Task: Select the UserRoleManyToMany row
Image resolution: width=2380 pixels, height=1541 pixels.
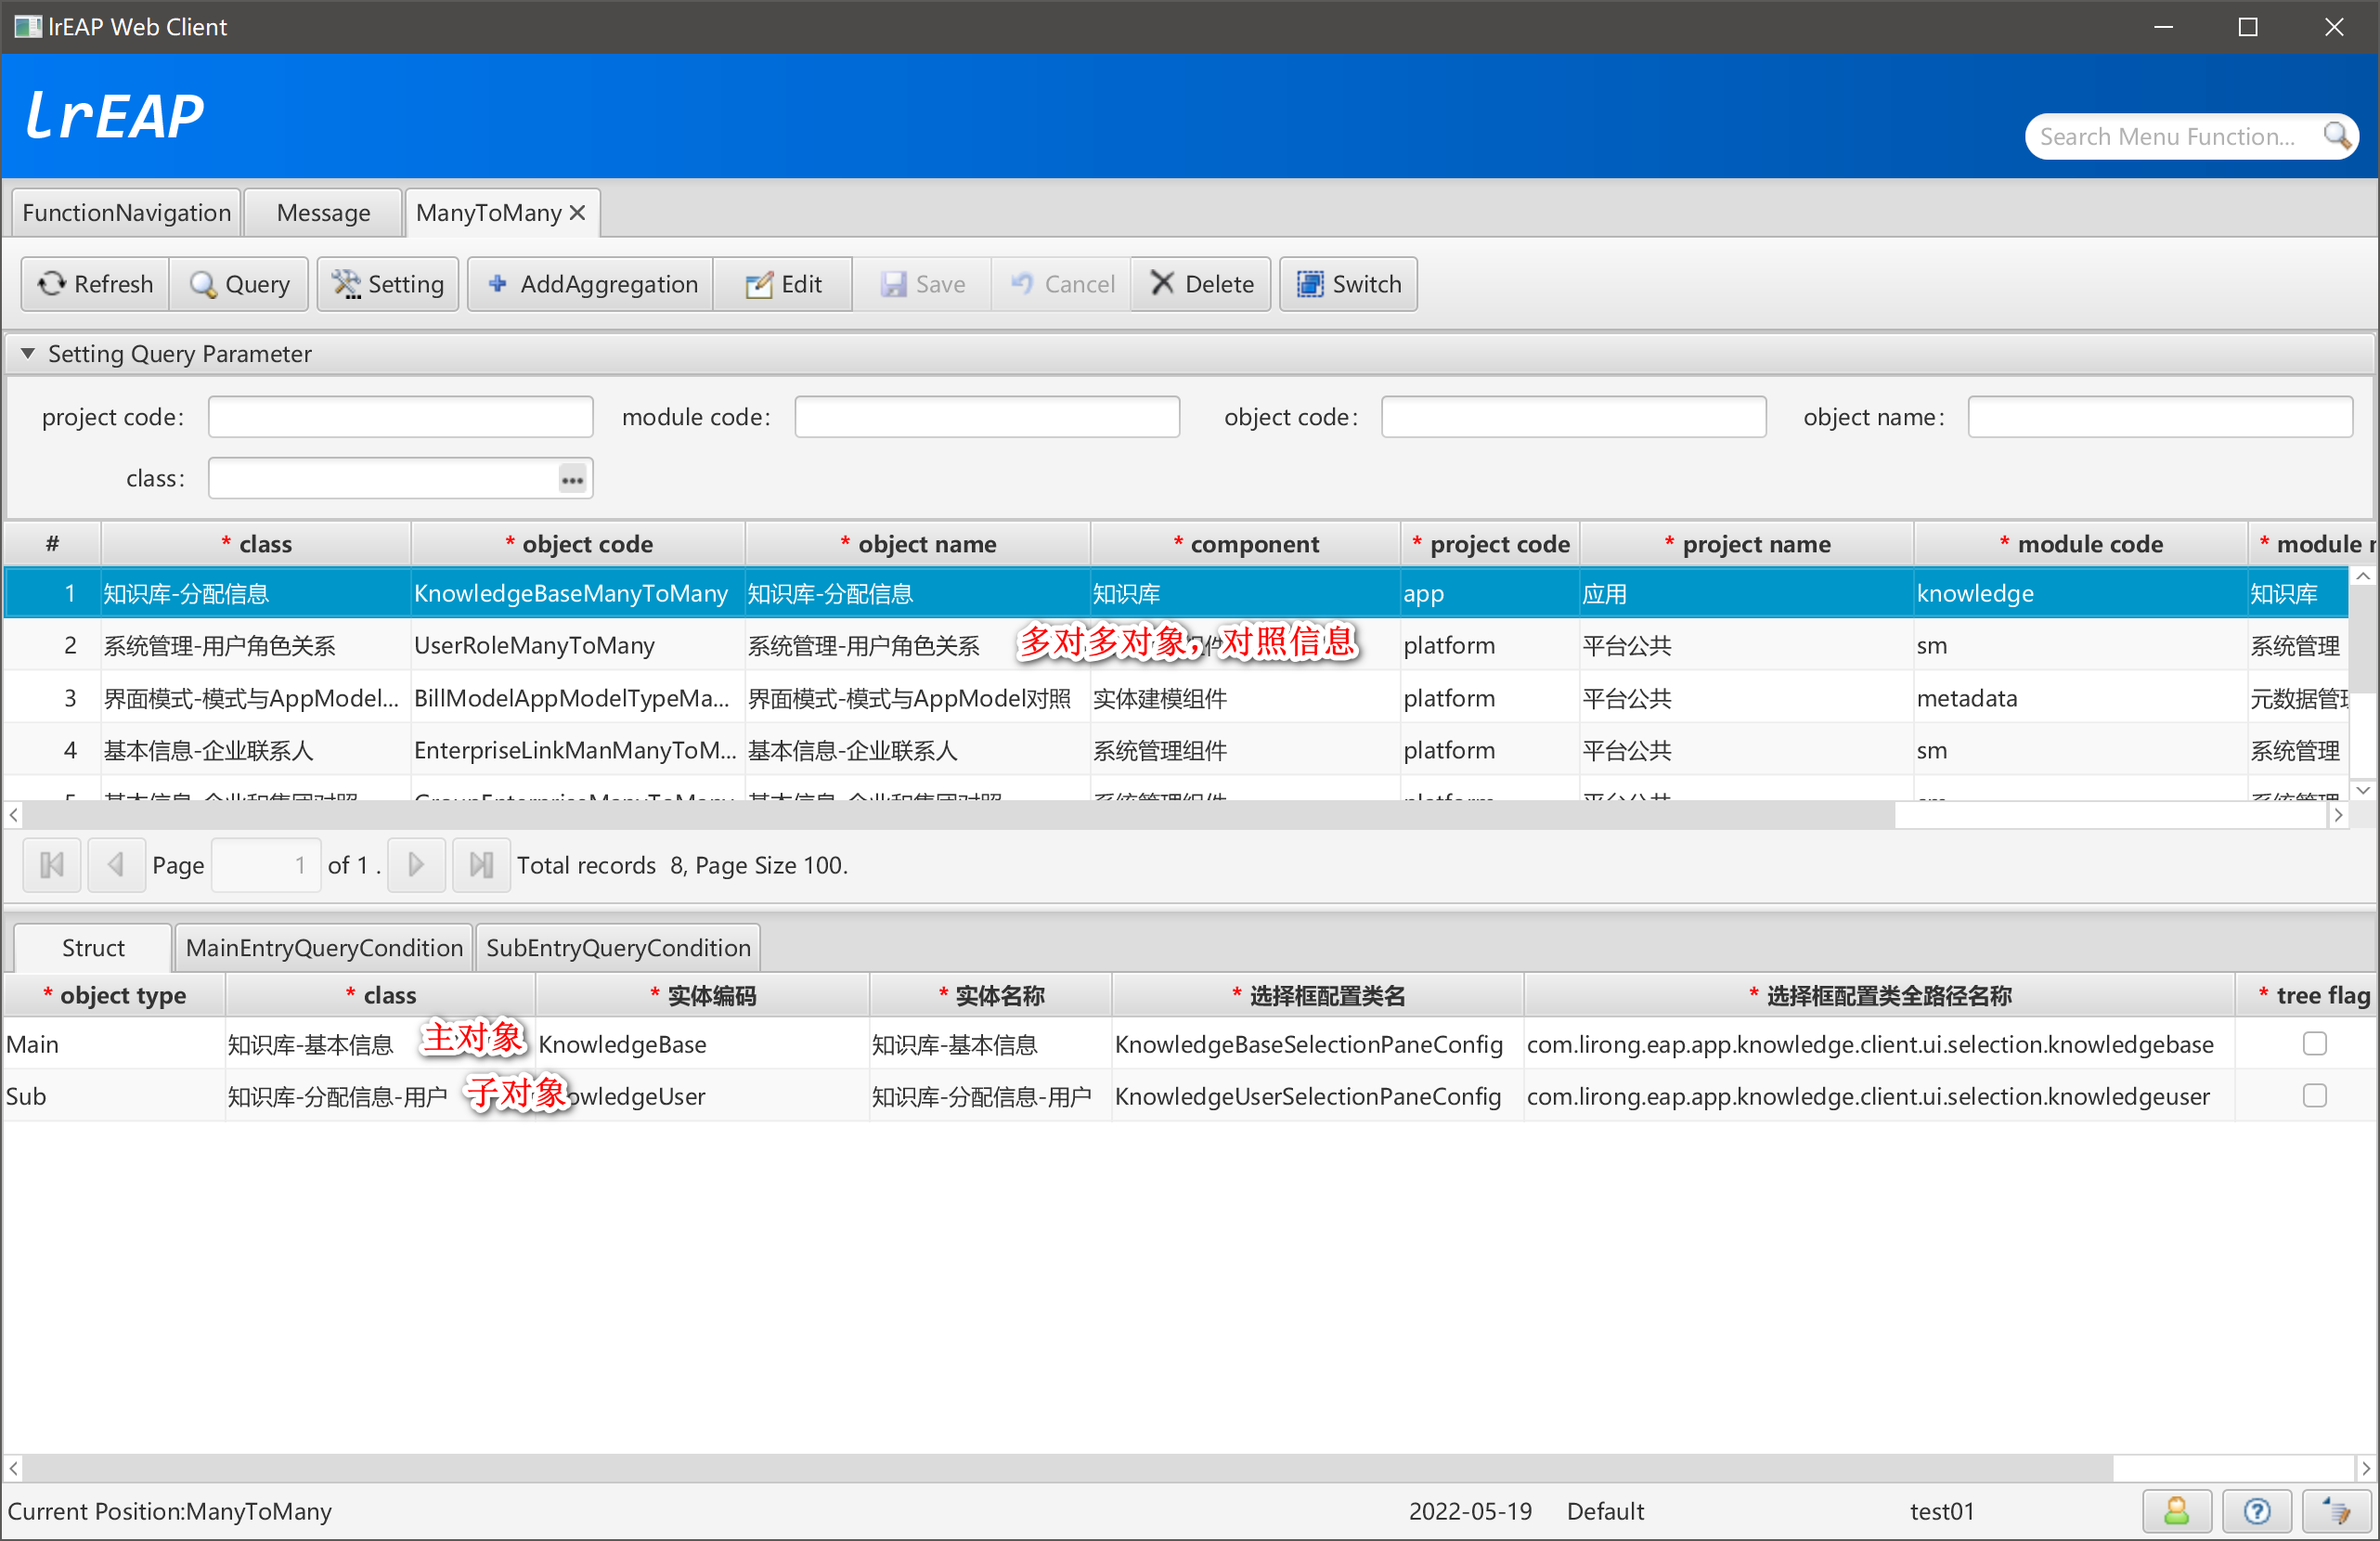Action: click(1176, 645)
